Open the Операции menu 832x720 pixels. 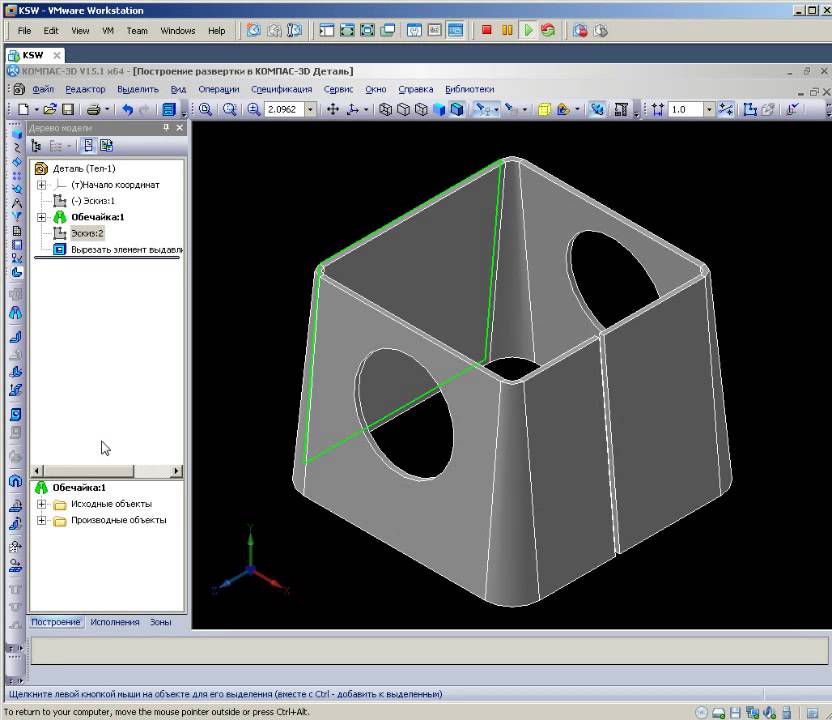[218, 89]
